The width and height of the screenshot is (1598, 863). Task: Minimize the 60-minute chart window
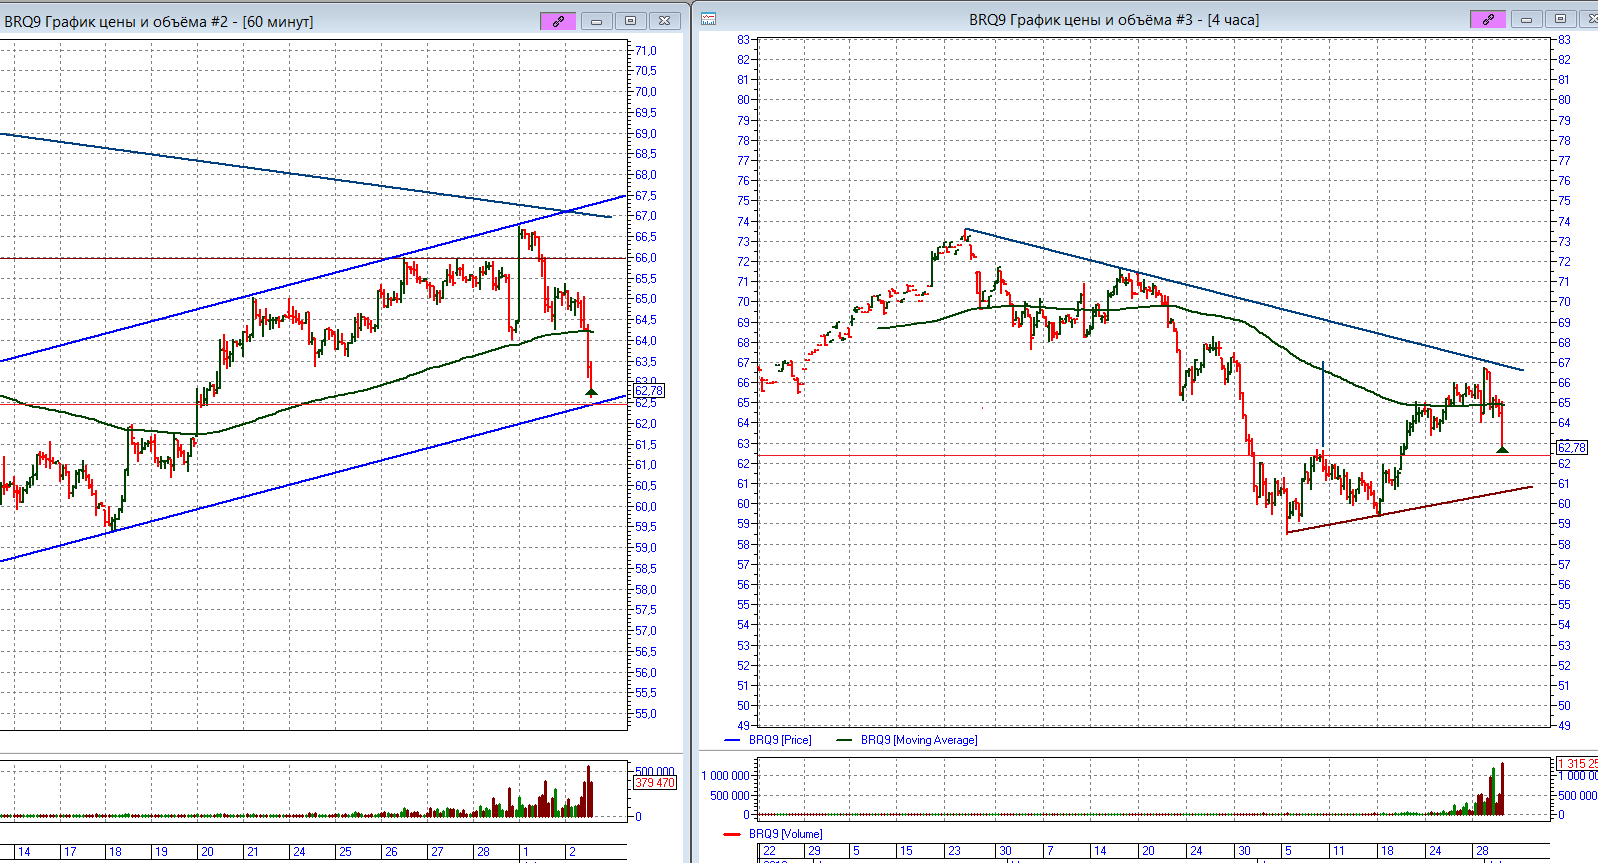[x=596, y=21]
